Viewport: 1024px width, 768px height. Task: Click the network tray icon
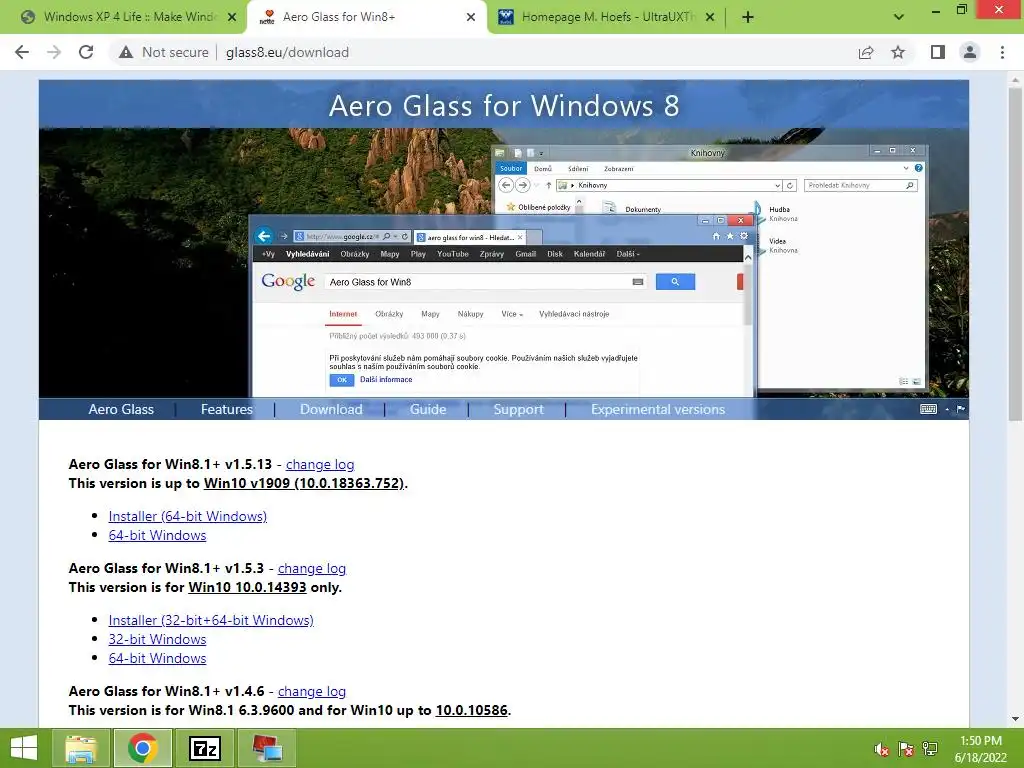point(930,749)
